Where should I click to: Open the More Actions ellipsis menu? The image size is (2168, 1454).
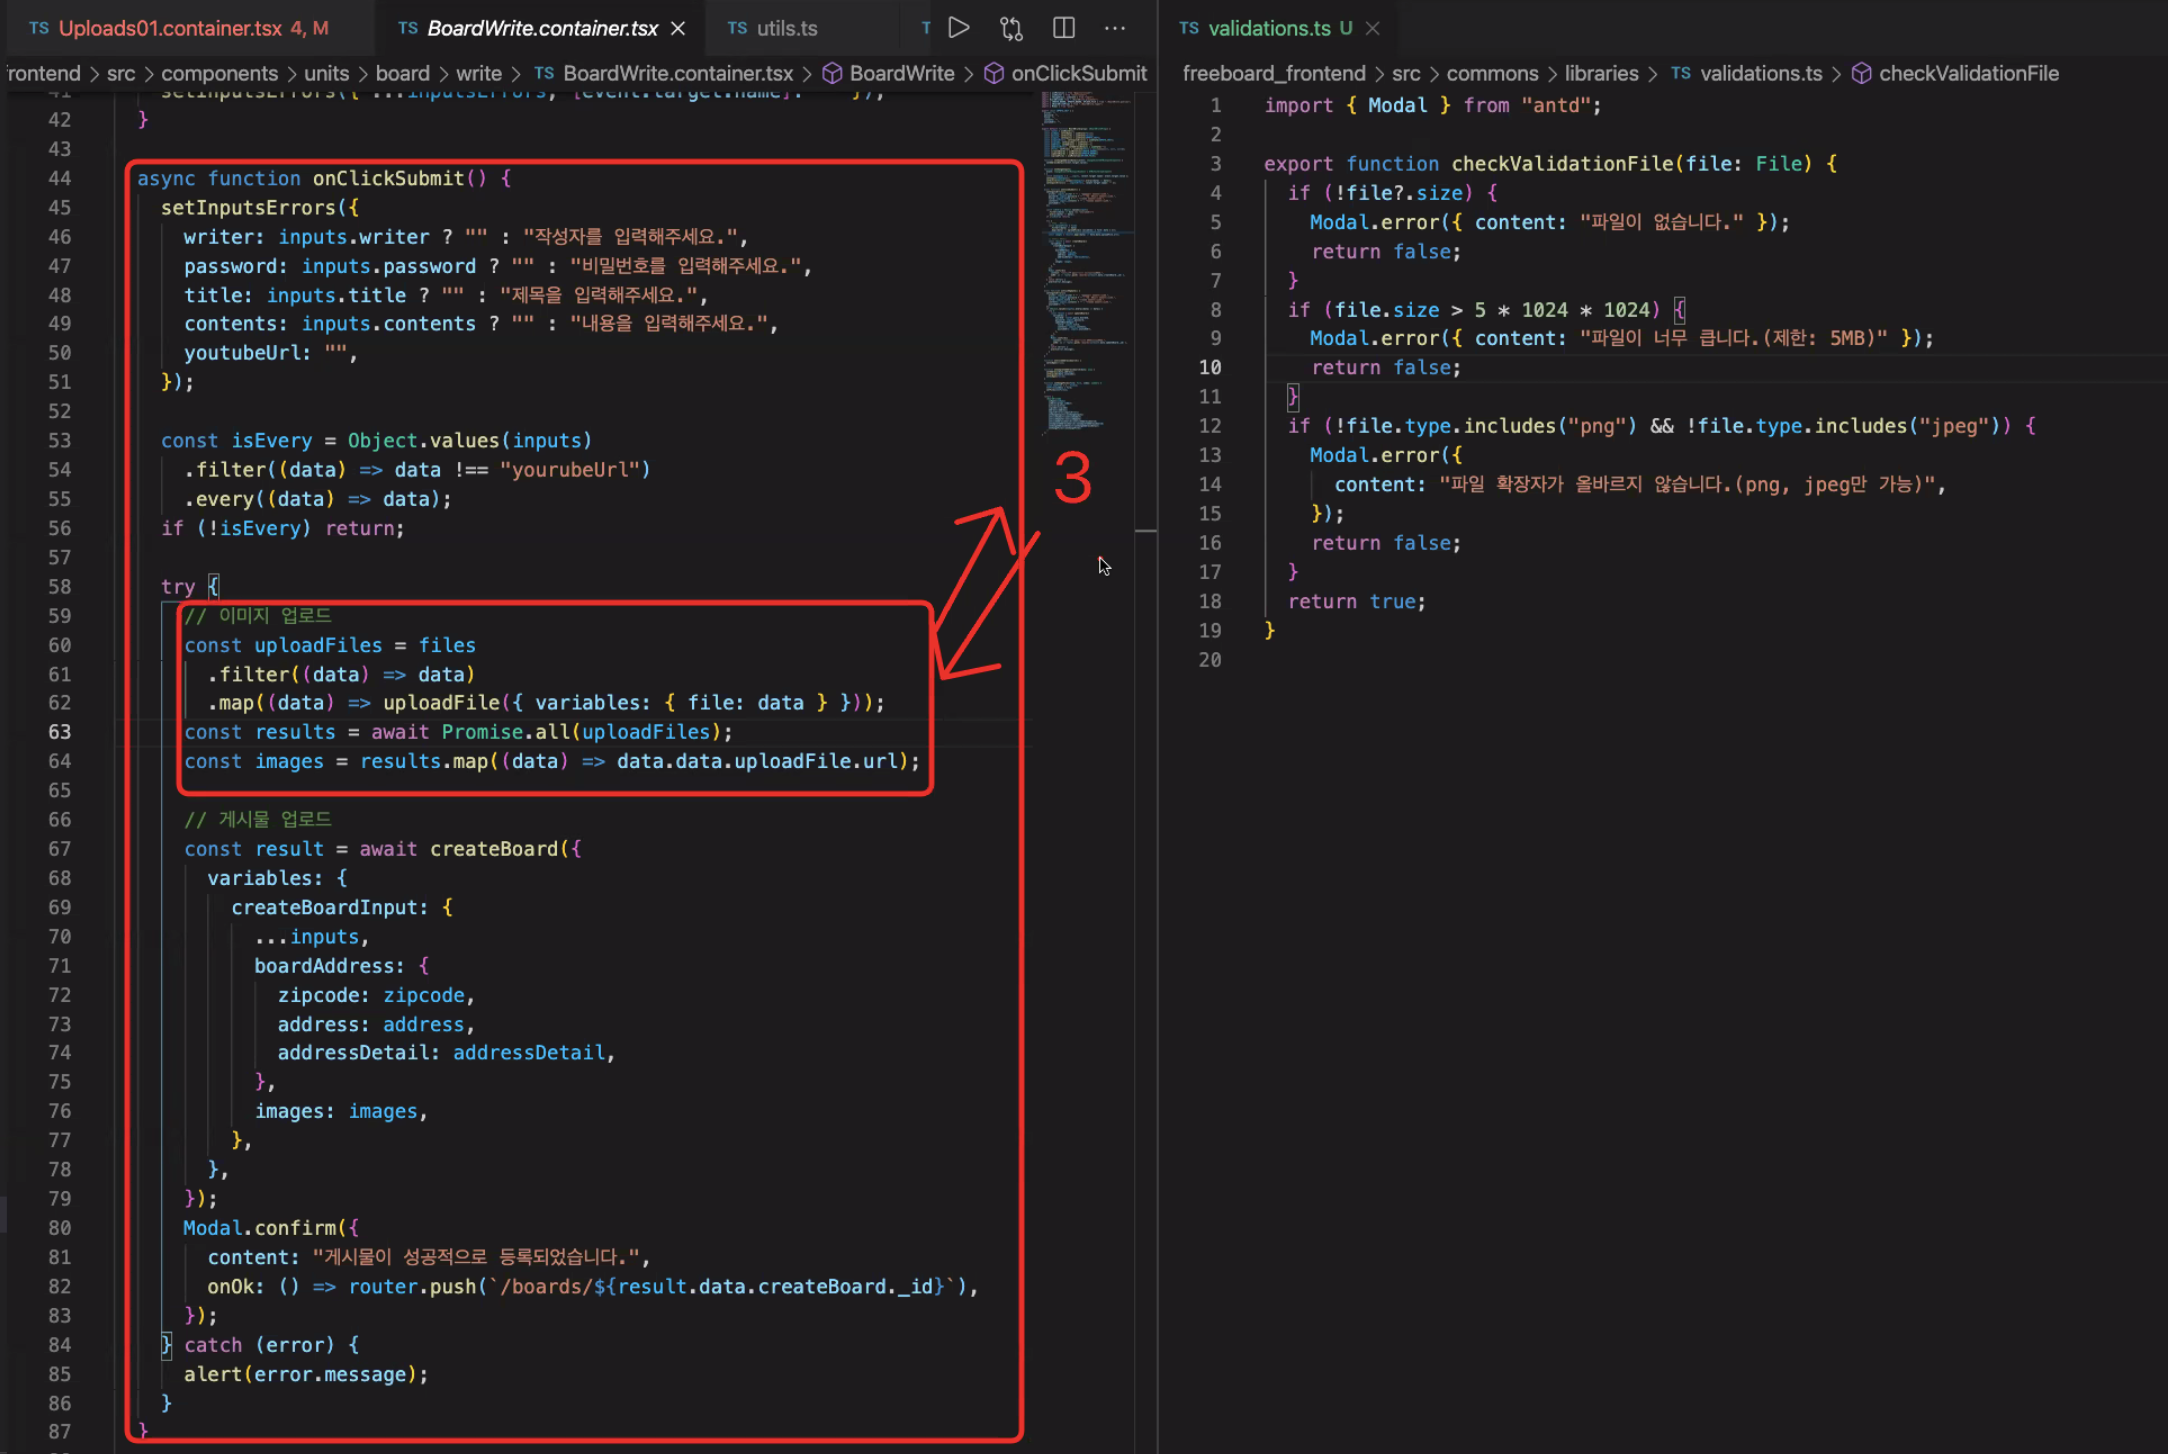tap(1115, 28)
